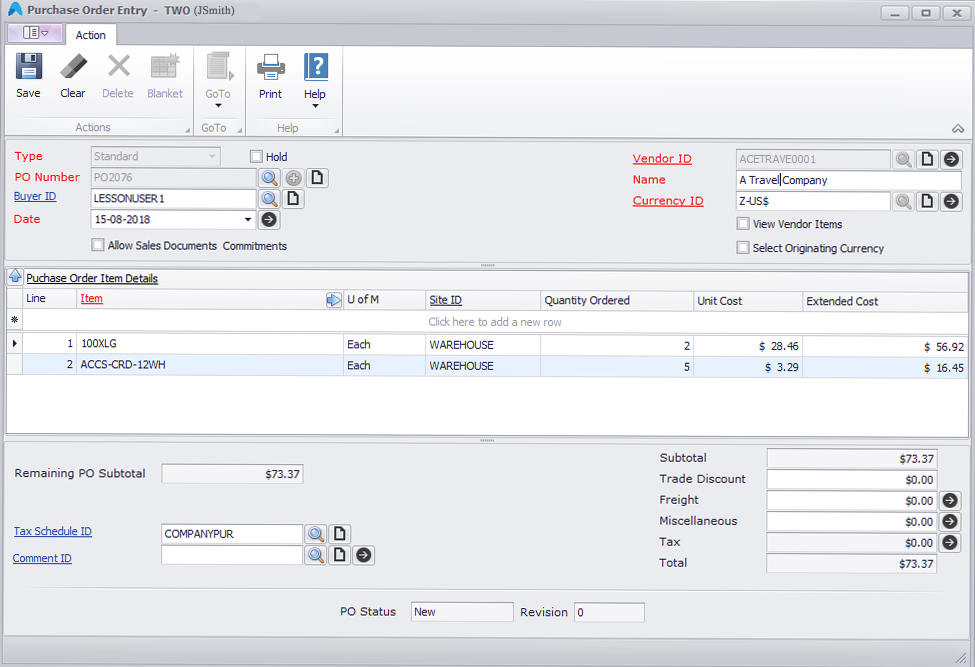Switch to the Action tab
This screenshot has height=667, width=975.
tap(91, 35)
